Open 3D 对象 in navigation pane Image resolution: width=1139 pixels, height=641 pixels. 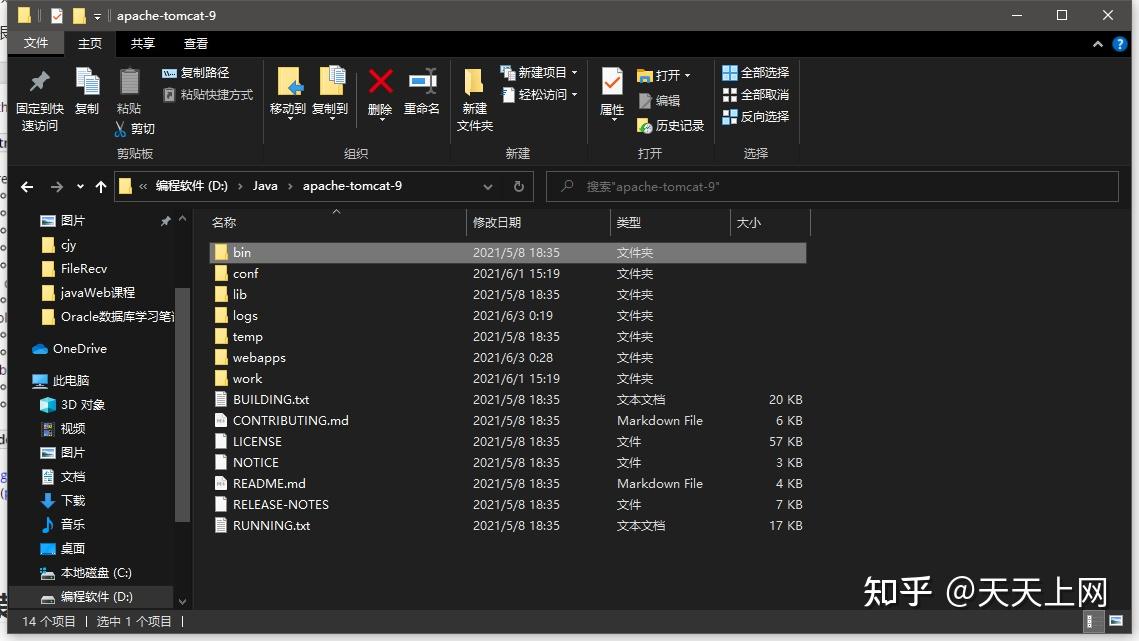click(73, 405)
